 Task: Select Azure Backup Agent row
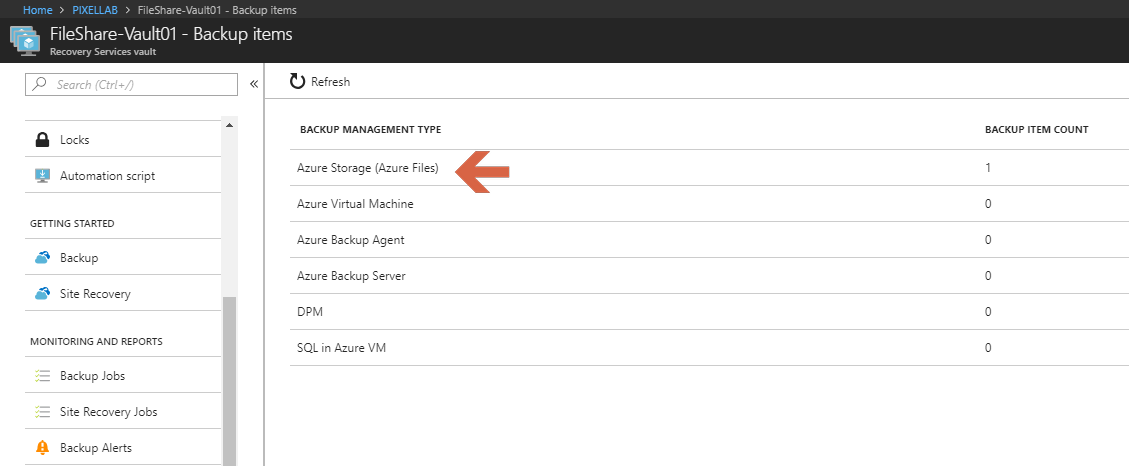tap(350, 240)
